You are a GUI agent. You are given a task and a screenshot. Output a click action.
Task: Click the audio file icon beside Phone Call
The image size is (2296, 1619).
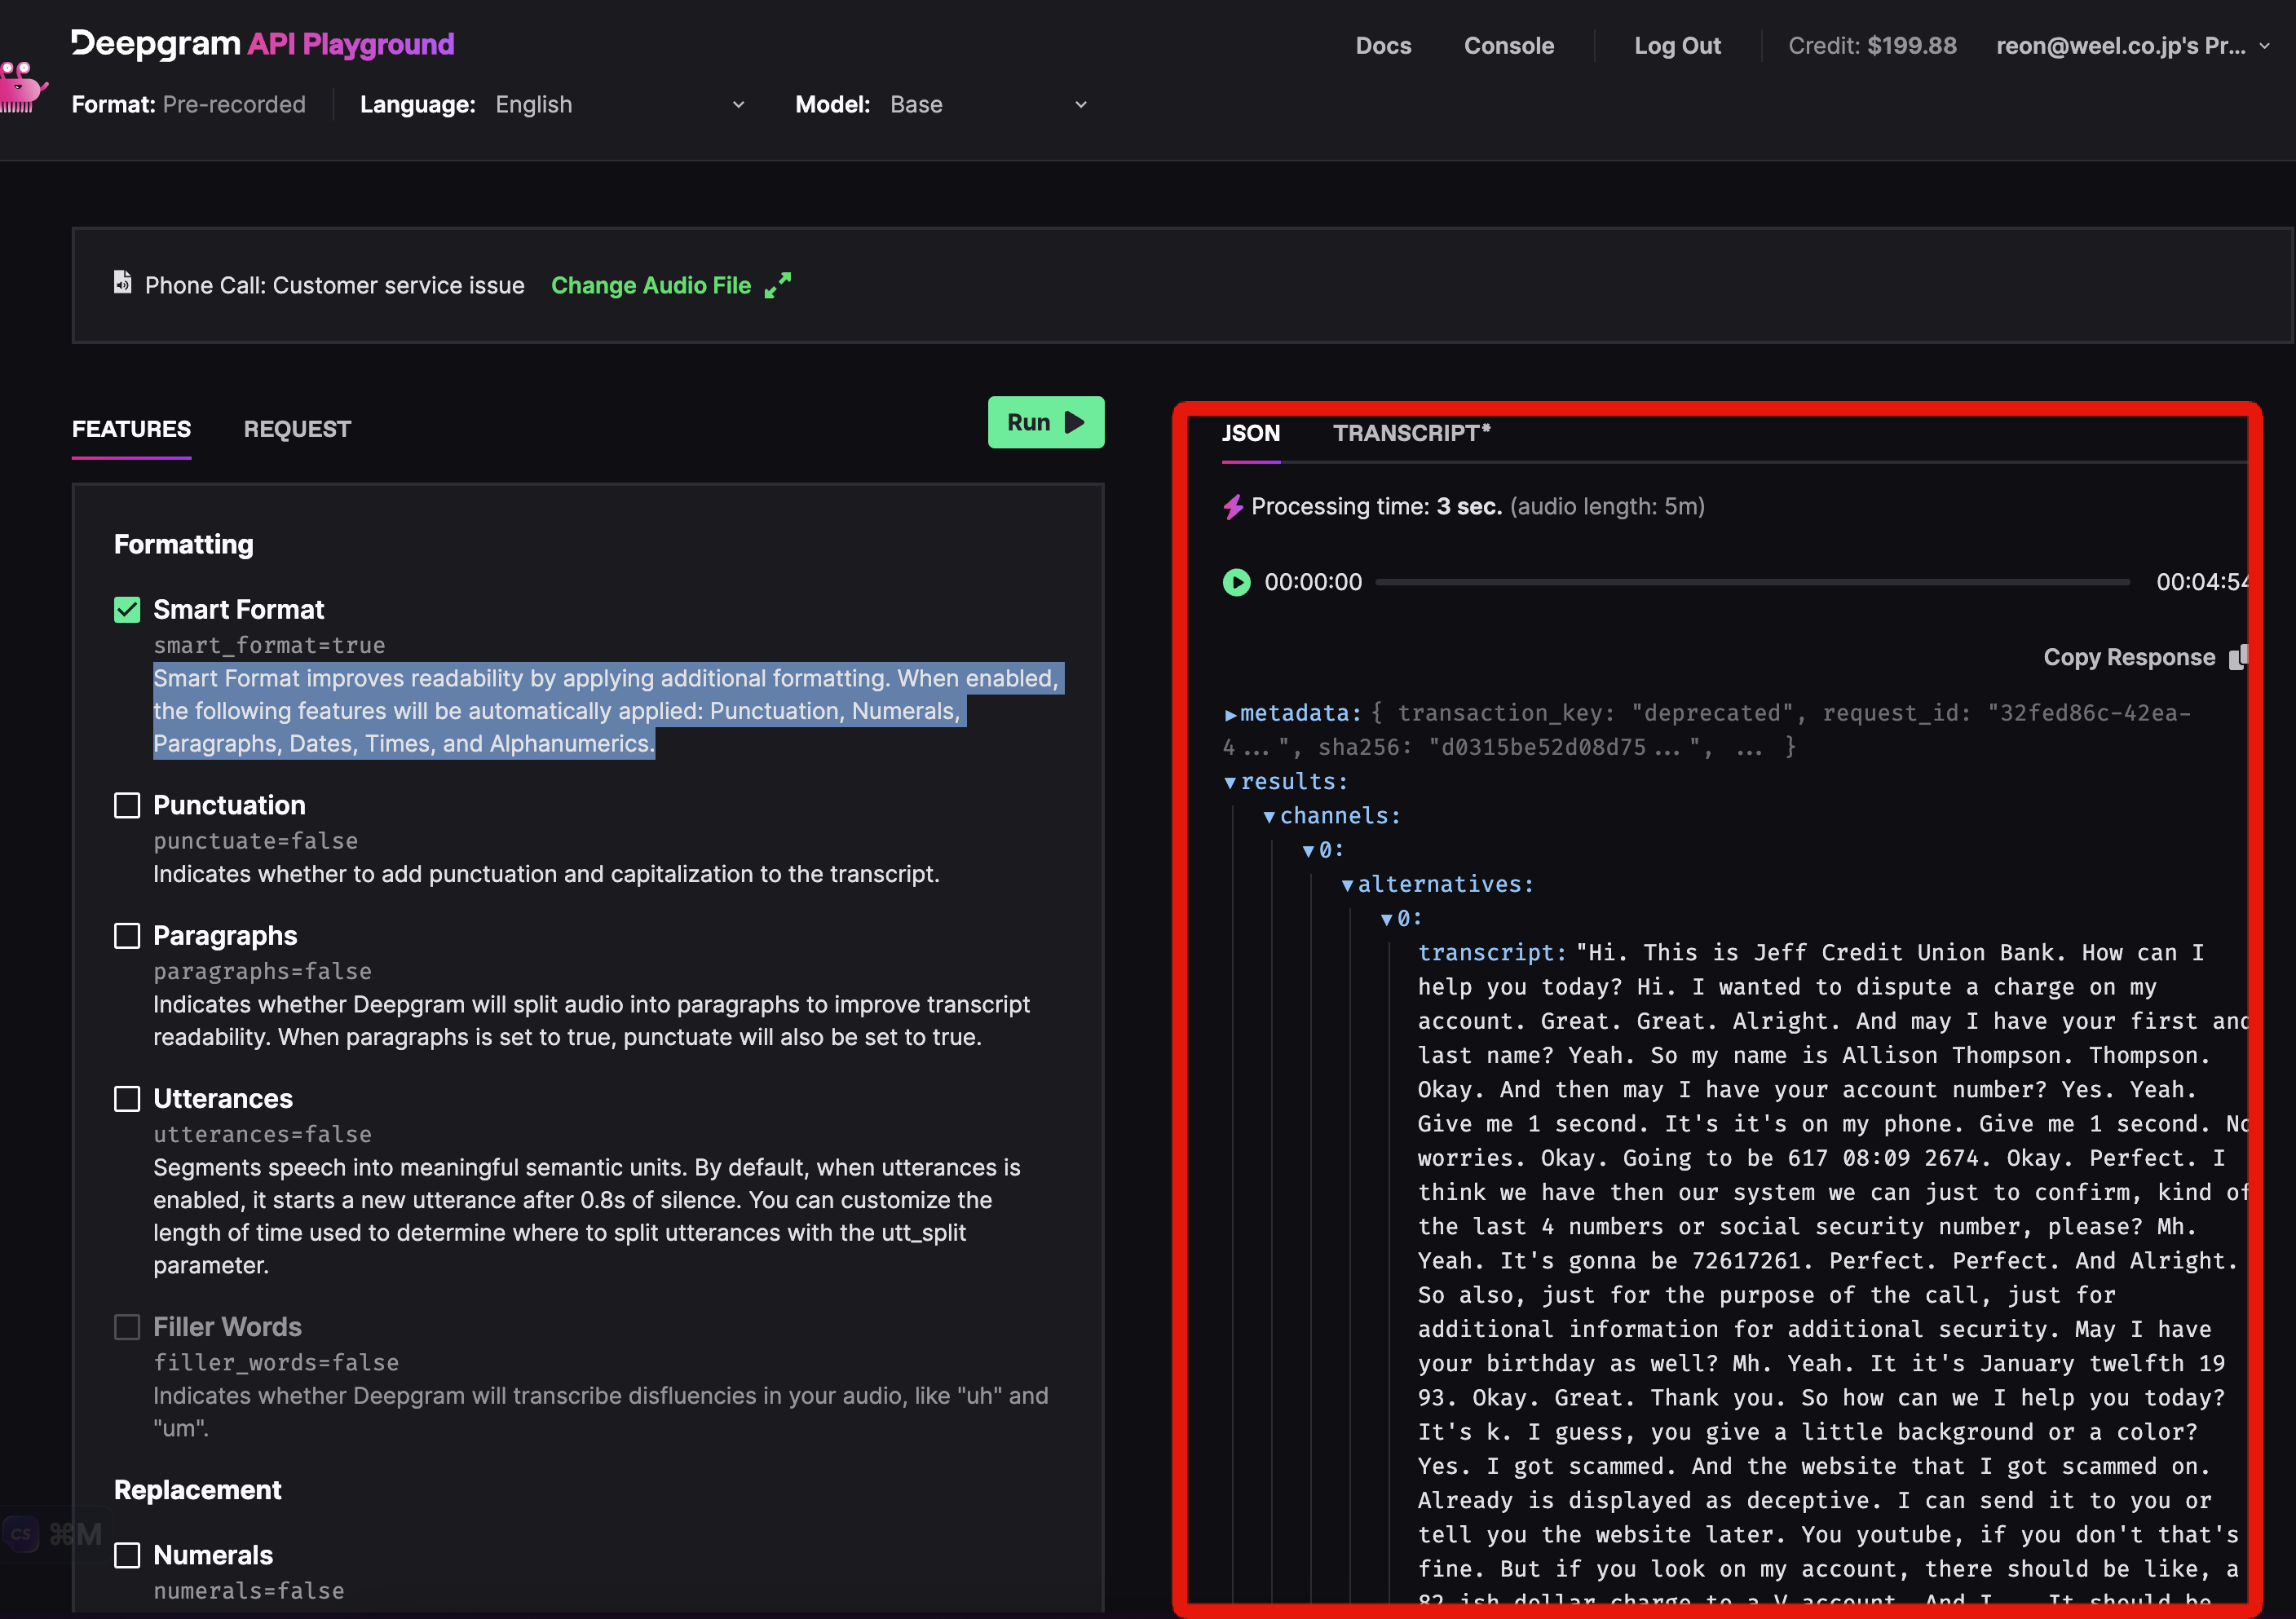122,282
